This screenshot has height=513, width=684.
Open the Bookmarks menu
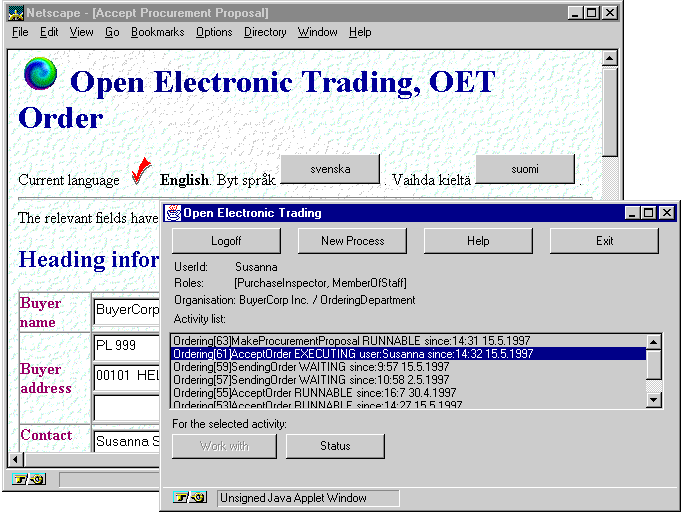[157, 32]
